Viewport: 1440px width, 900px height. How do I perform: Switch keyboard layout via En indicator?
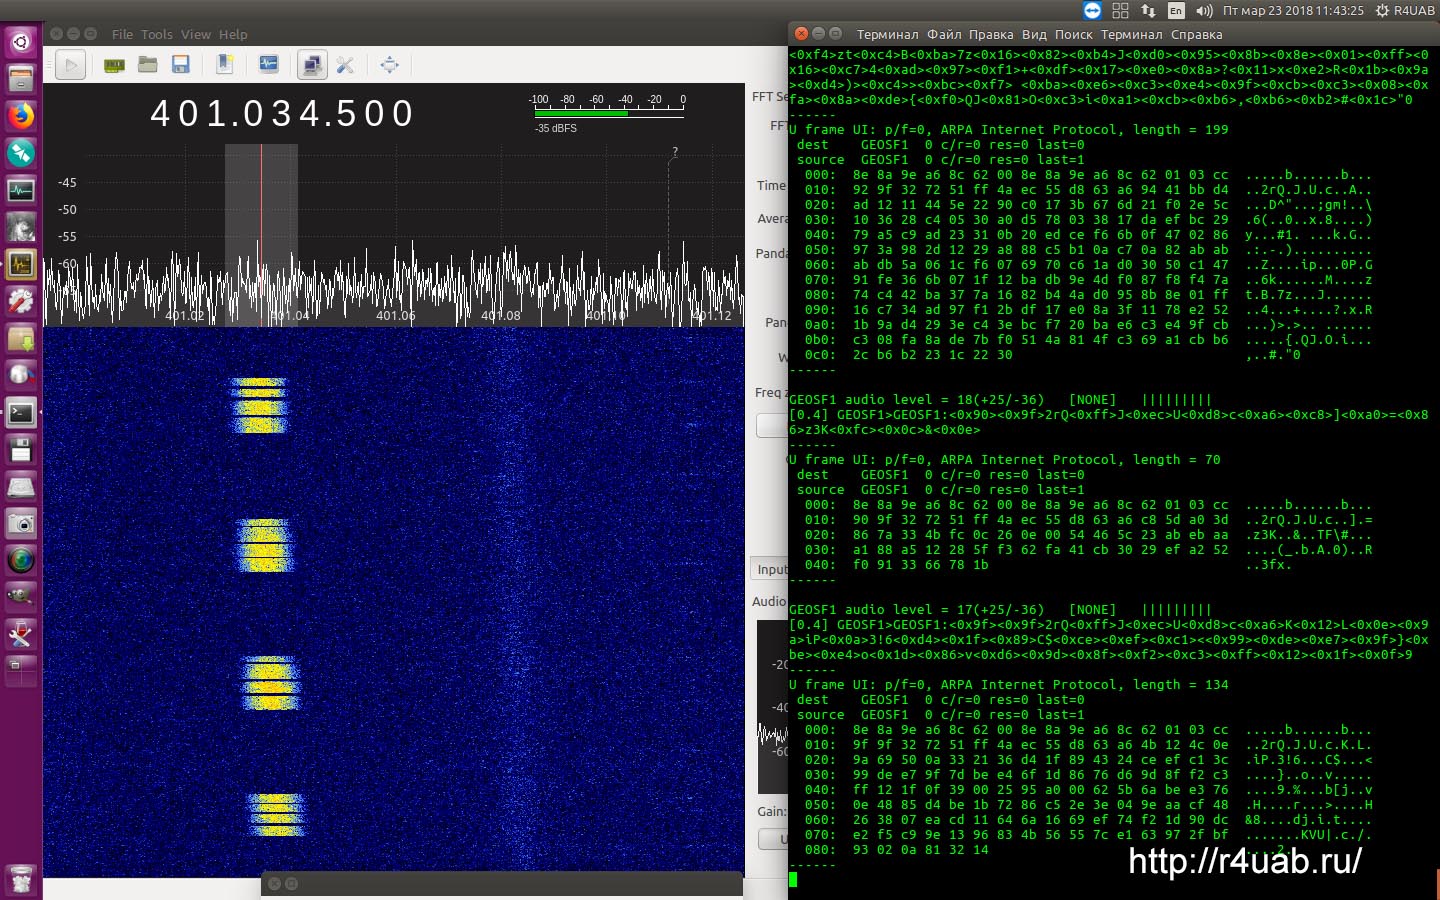(1176, 10)
